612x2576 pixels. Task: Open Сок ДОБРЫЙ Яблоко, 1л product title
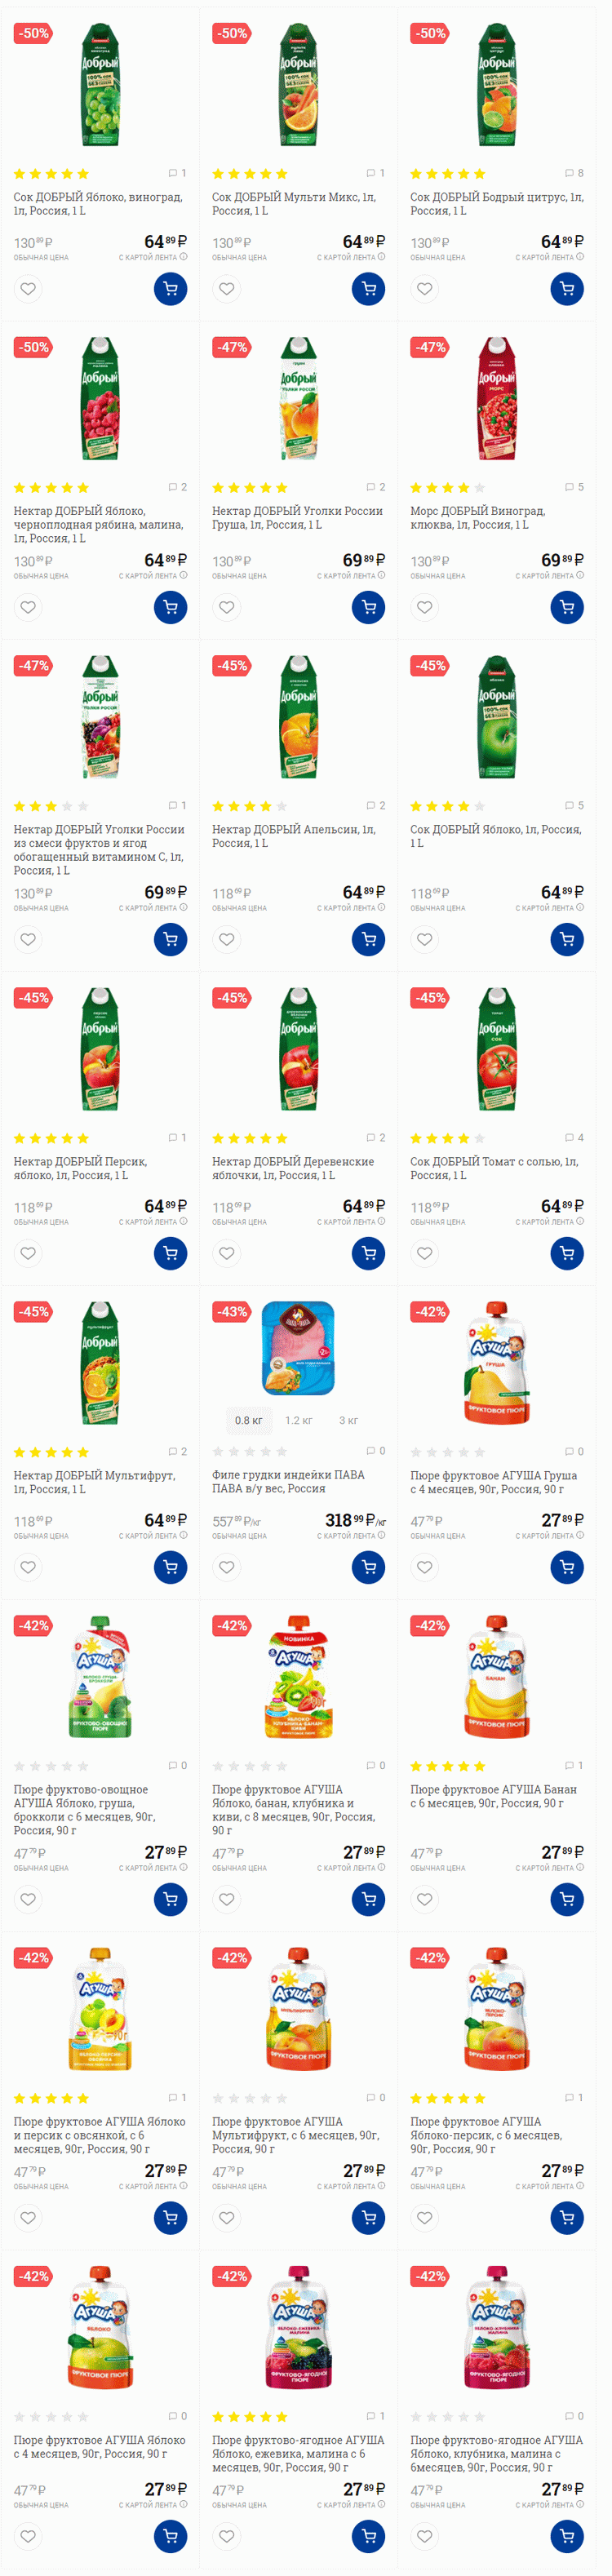click(x=496, y=835)
